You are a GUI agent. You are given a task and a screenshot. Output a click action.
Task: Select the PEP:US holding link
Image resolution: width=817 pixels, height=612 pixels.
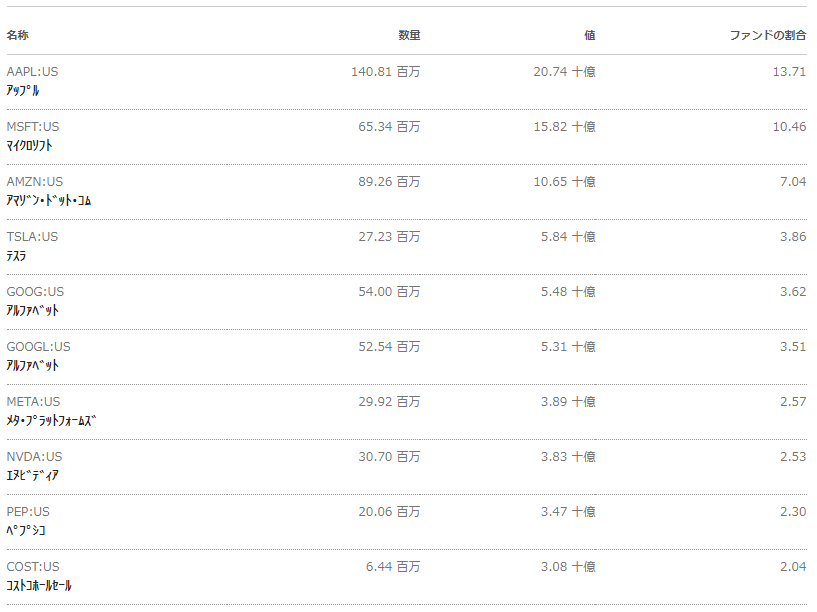pos(28,512)
